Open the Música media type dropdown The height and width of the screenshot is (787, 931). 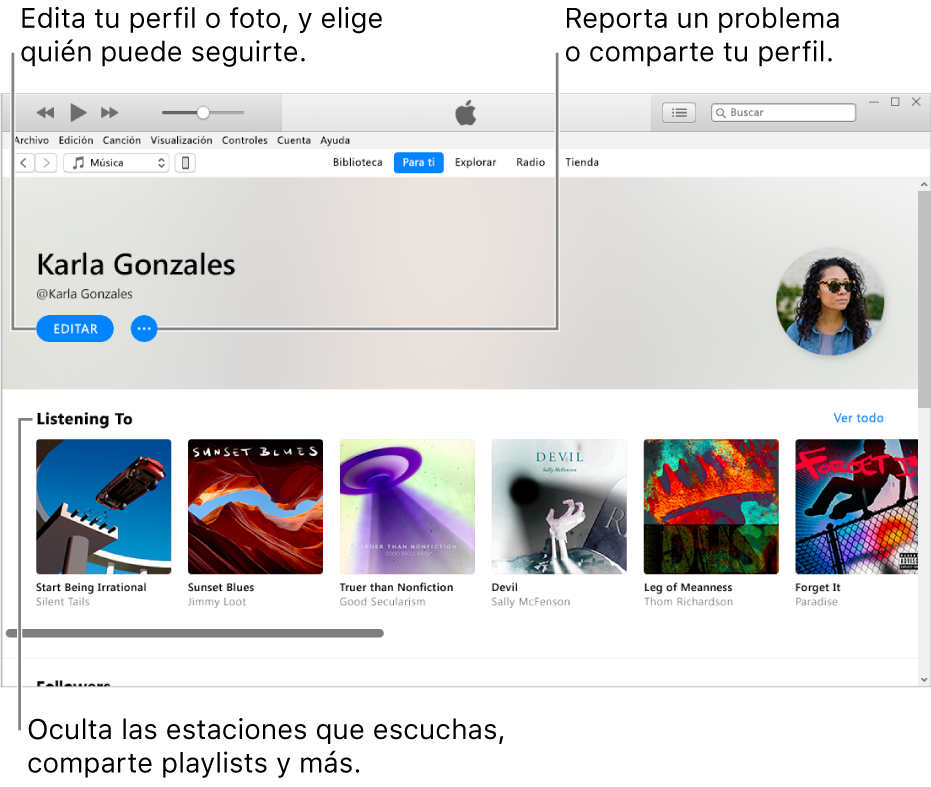(116, 162)
